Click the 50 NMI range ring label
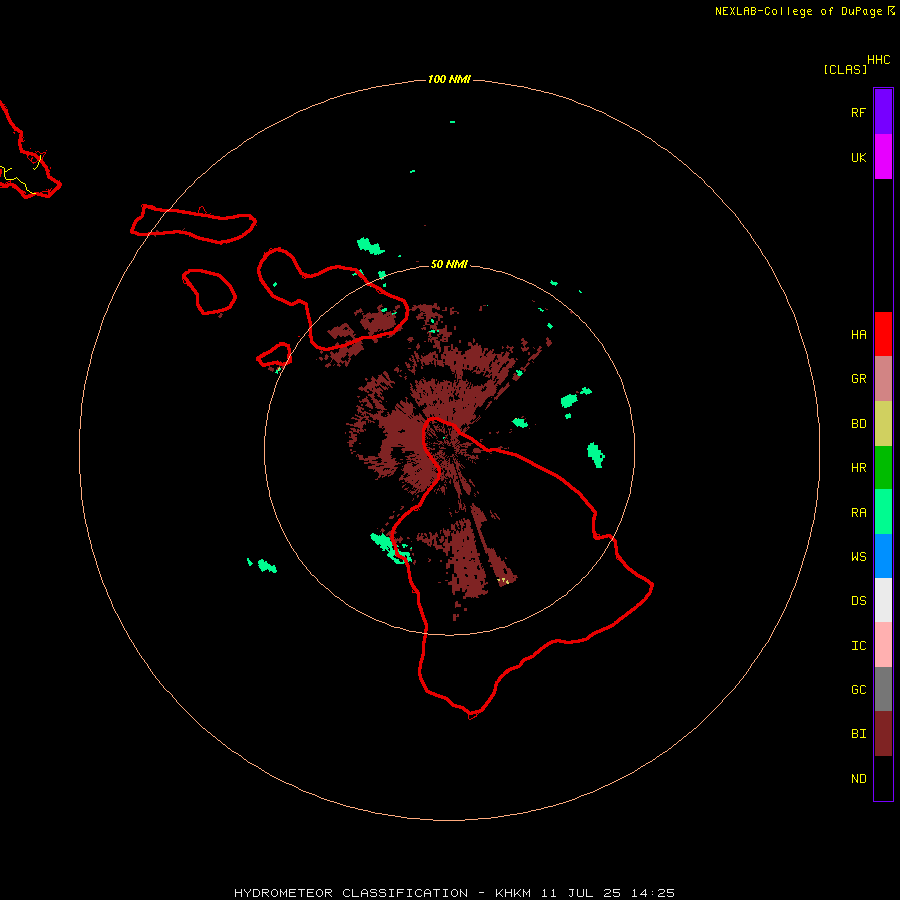 pyautogui.click(x=449, y=264)
